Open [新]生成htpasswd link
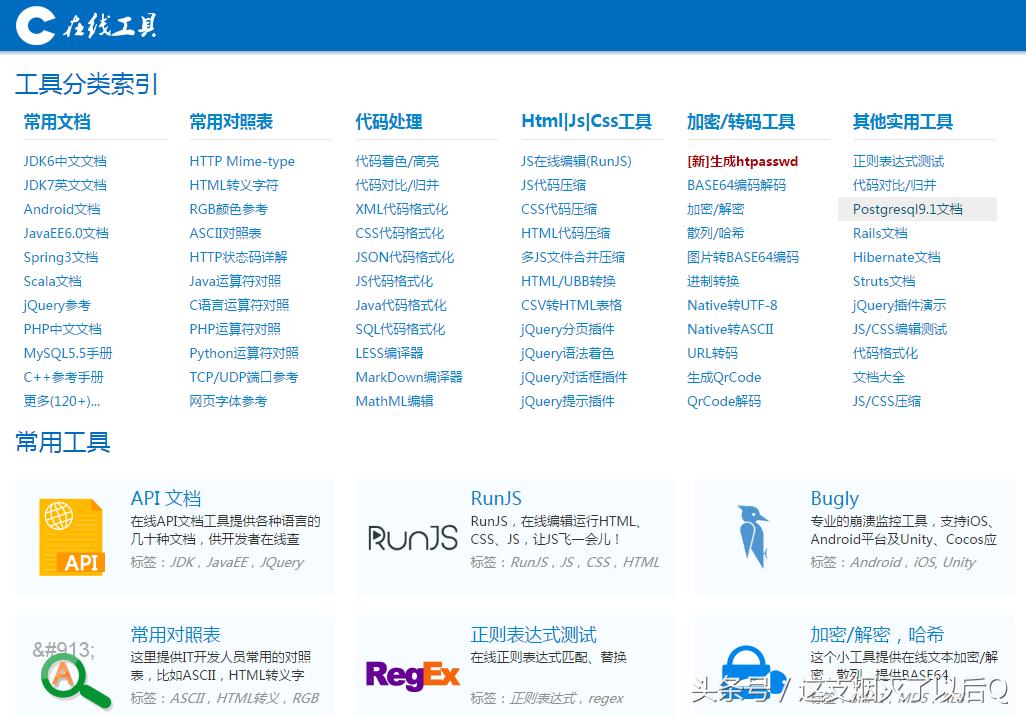 [x=742, y=161]
